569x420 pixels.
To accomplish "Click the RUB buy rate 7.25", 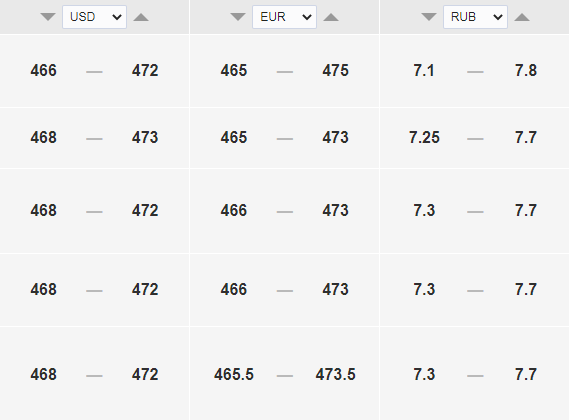I will [424, 138].
